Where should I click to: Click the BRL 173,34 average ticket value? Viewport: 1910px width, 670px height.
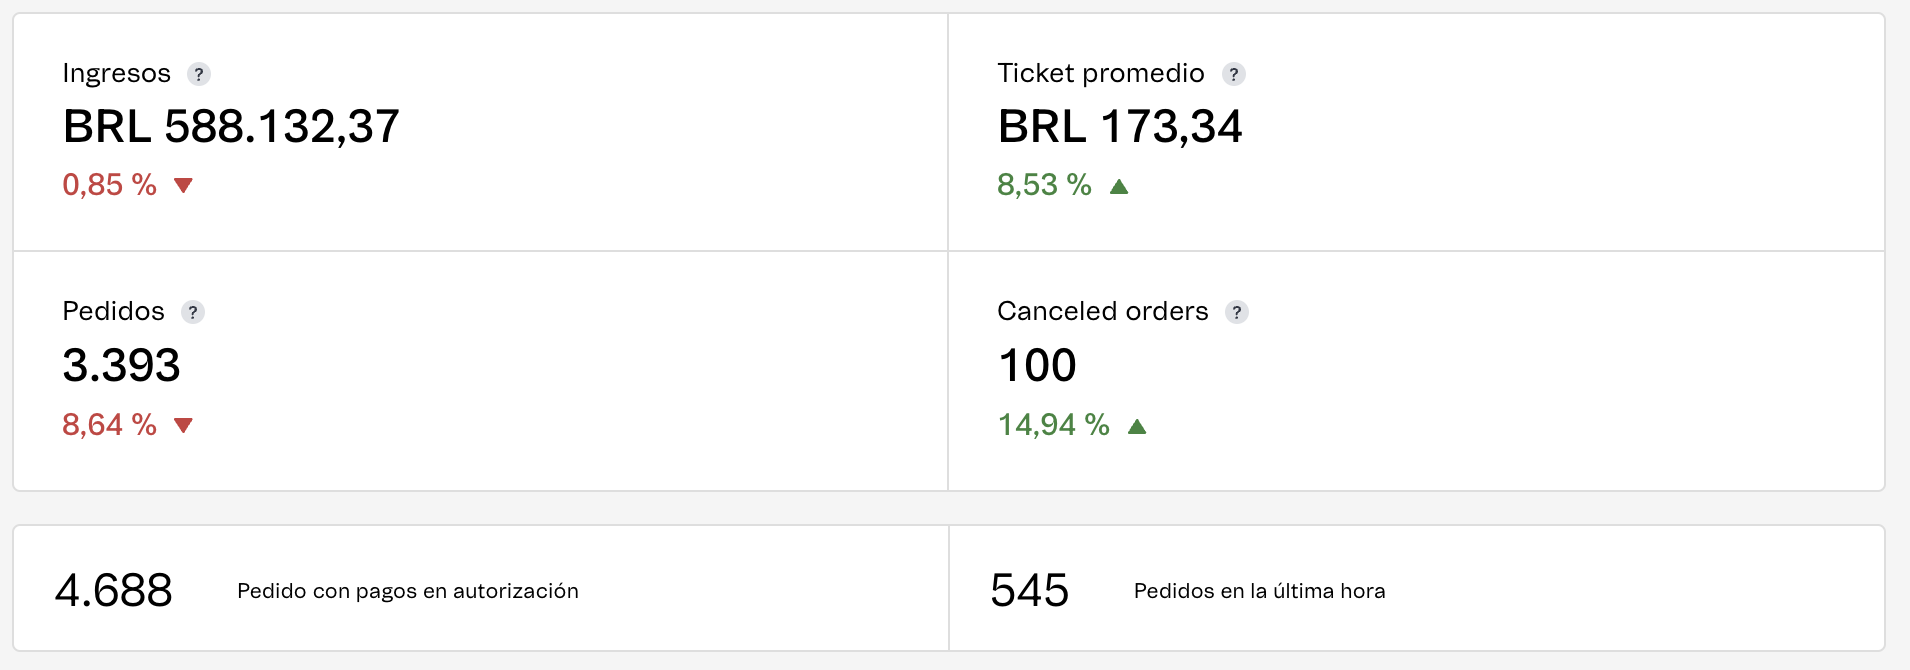click(x=1120, y=127)
